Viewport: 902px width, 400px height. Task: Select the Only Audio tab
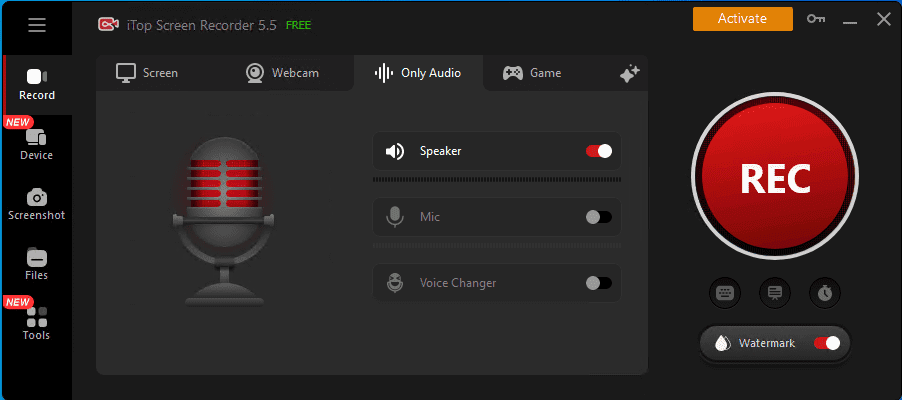[x=418, y=73]
